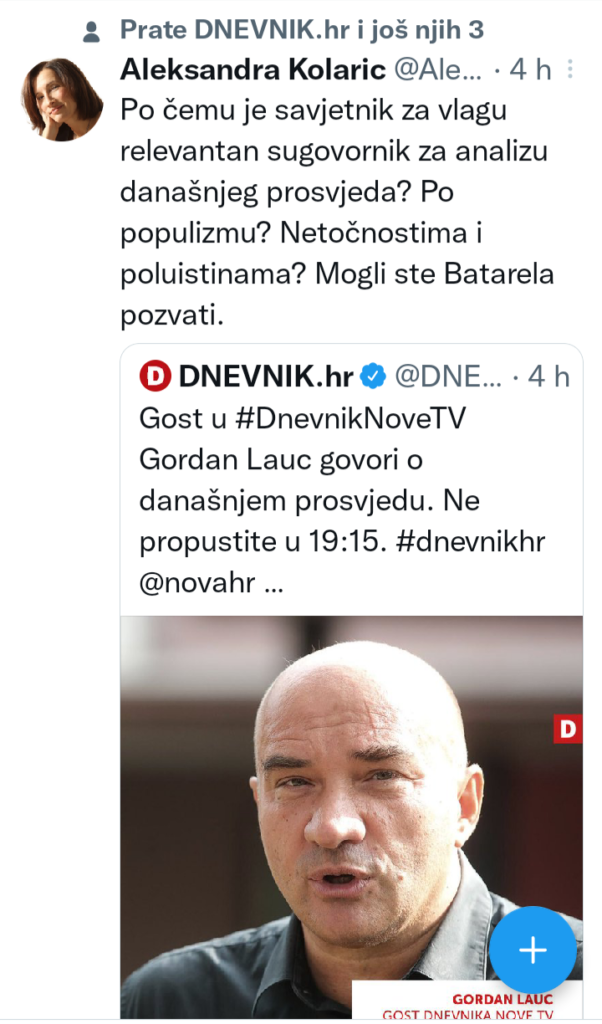Open the three-dot tweet options menu
Screen dimensions: 602x1024
click(571, 70)
